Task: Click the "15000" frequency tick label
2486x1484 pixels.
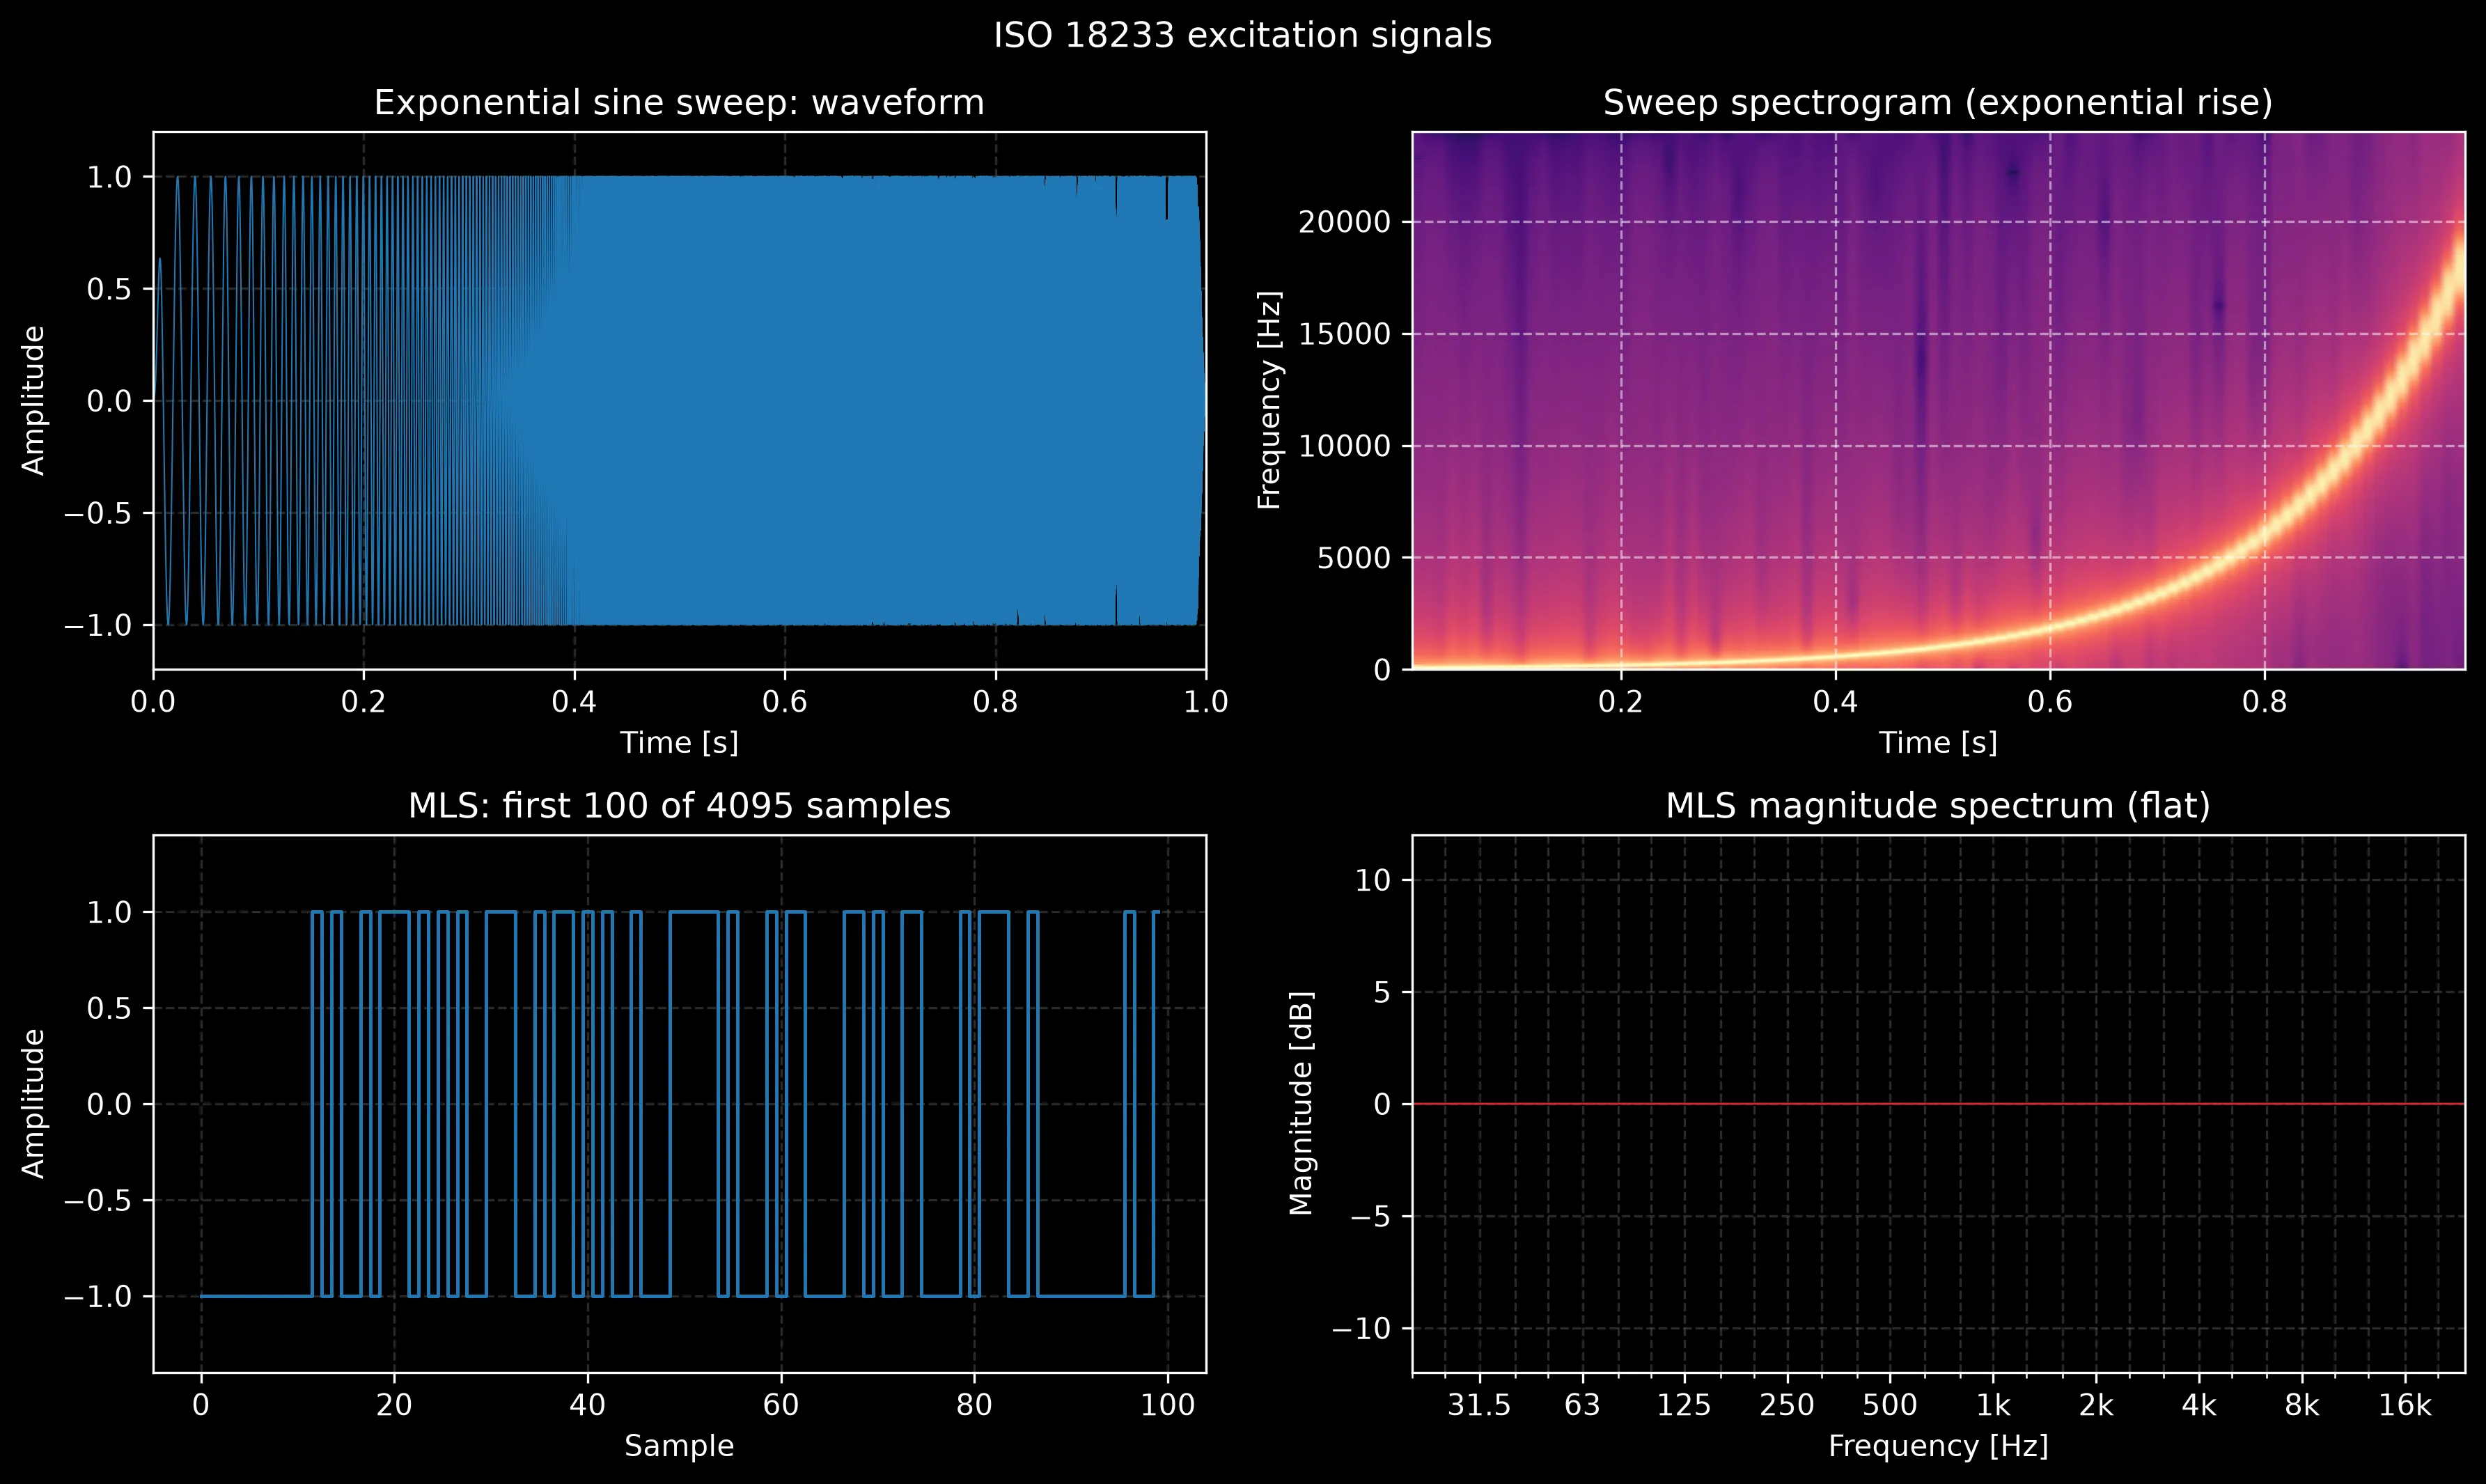Action: coord(1345,334)
